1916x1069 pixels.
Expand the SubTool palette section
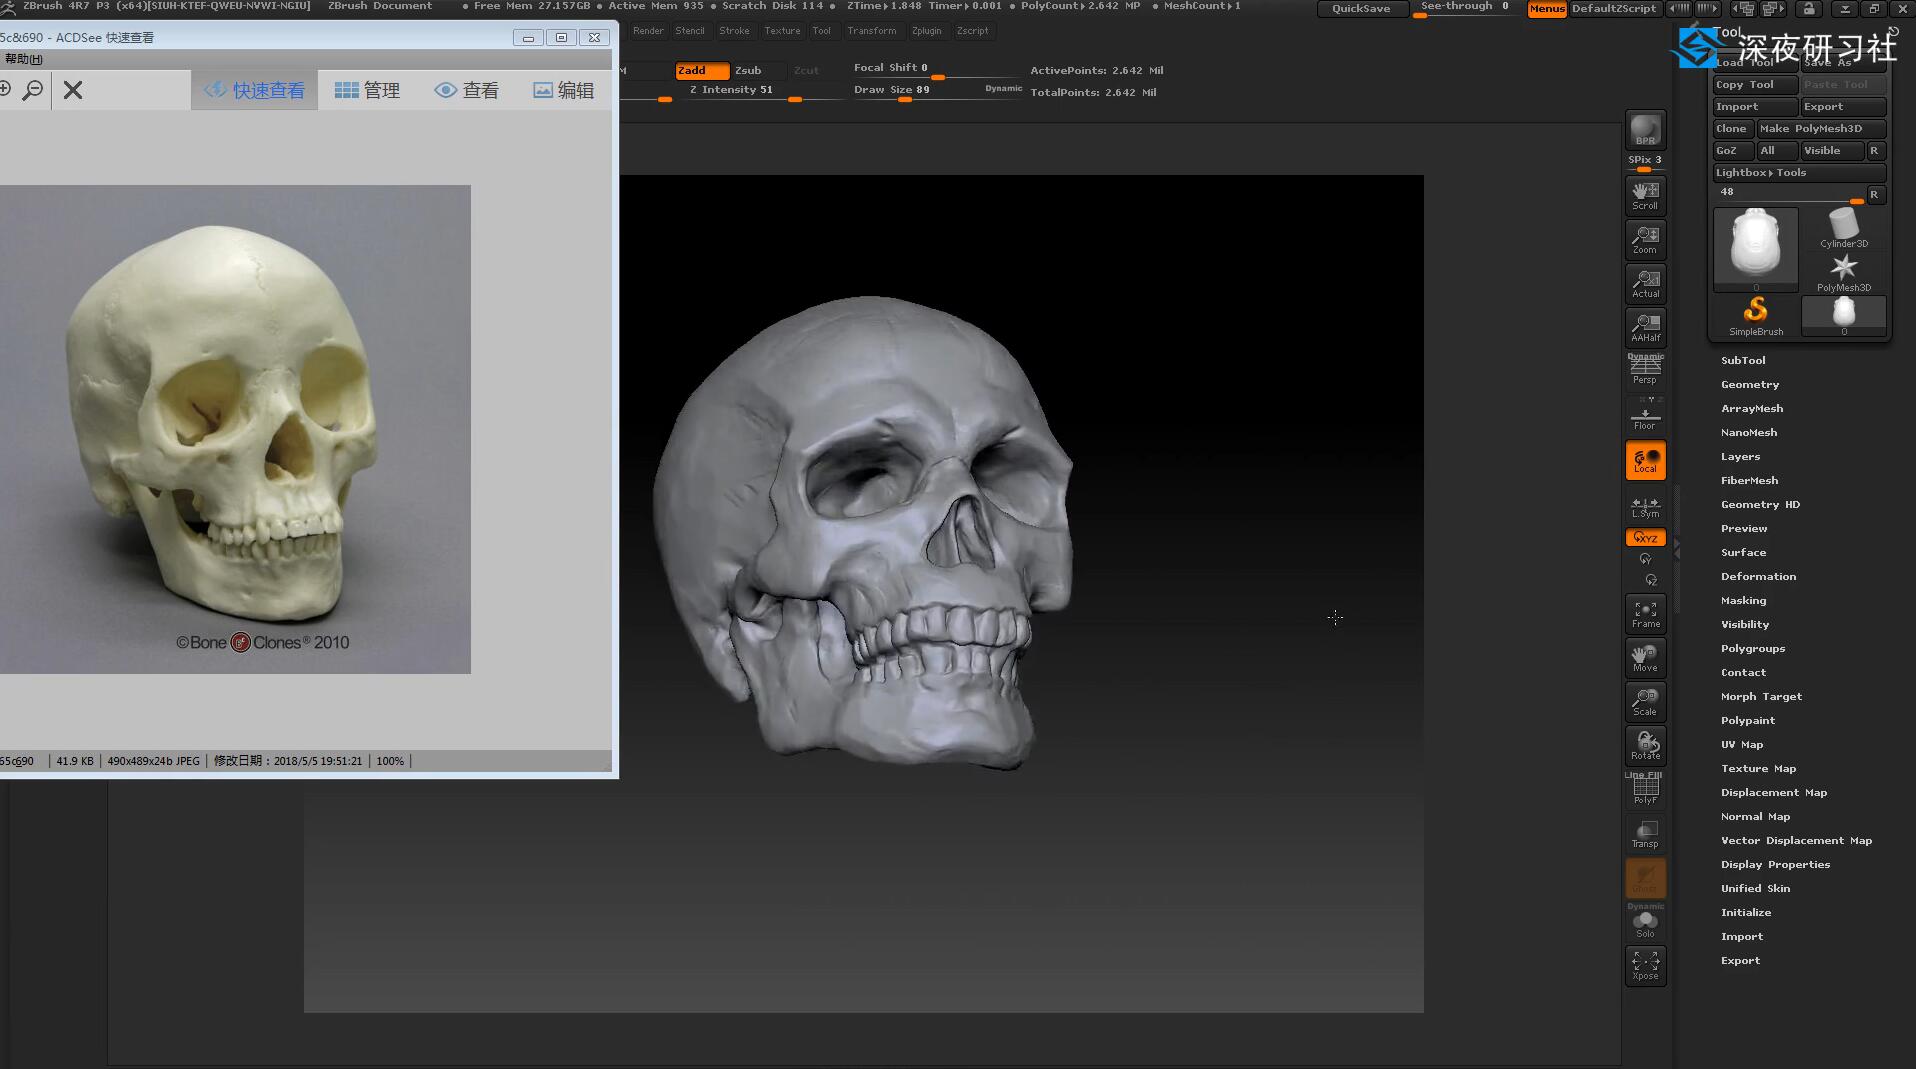pos(1743,360)
